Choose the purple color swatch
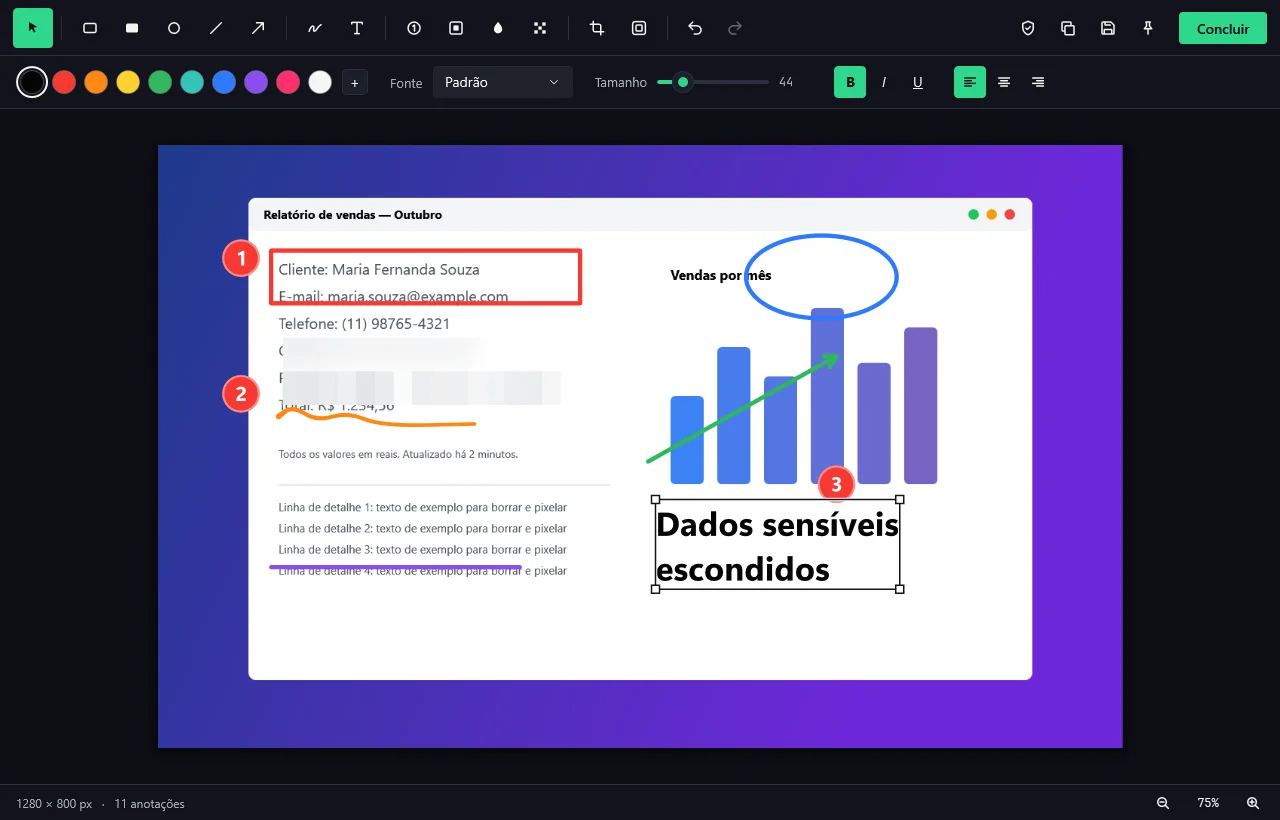The image size is (1280, 820). [x=256, y=82]
